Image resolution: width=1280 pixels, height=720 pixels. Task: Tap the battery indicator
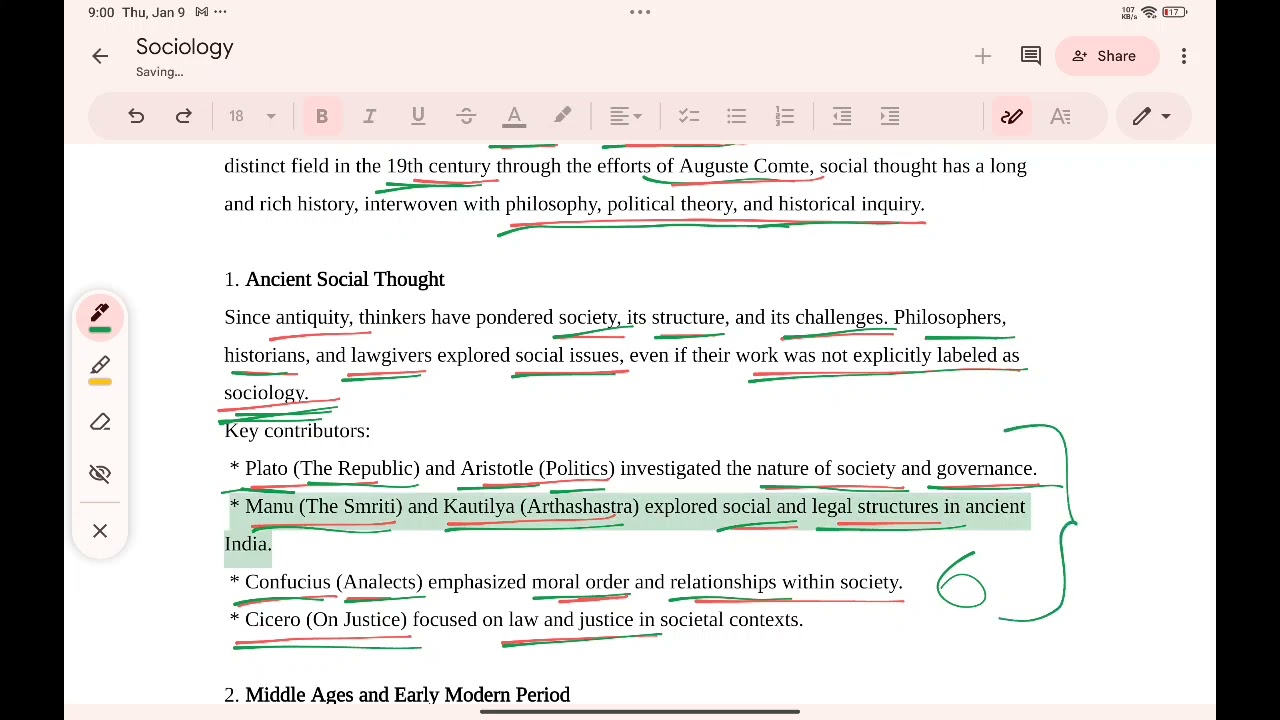tap(1174, 12)
